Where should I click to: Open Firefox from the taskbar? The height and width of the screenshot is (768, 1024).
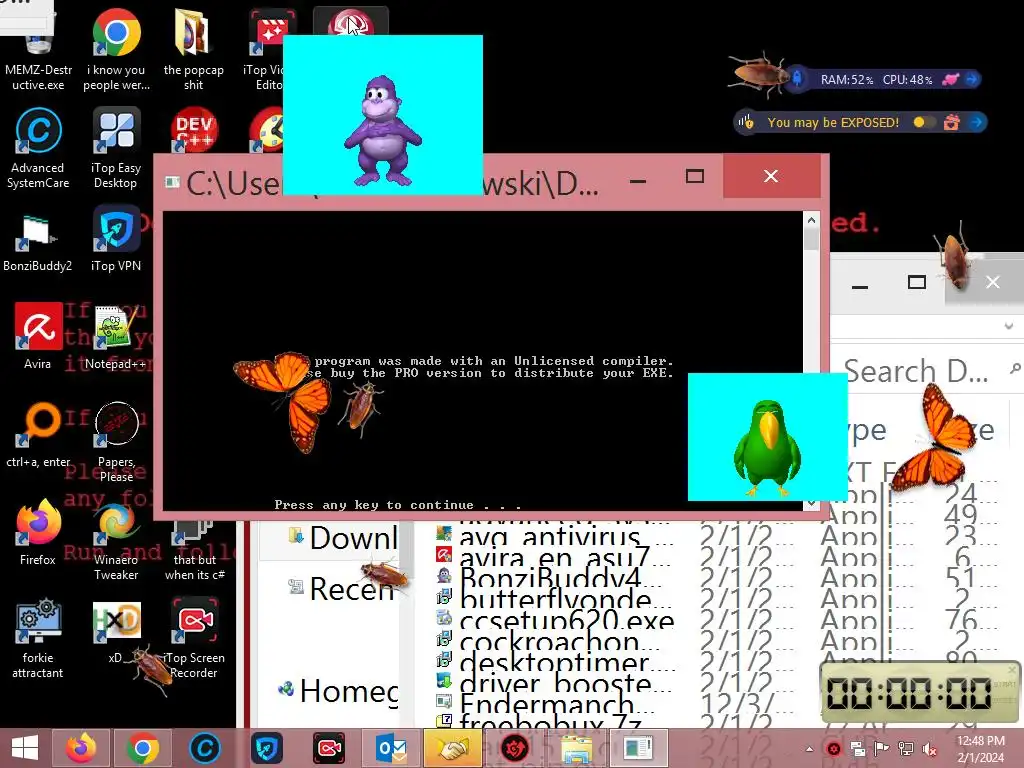[81, 748]
